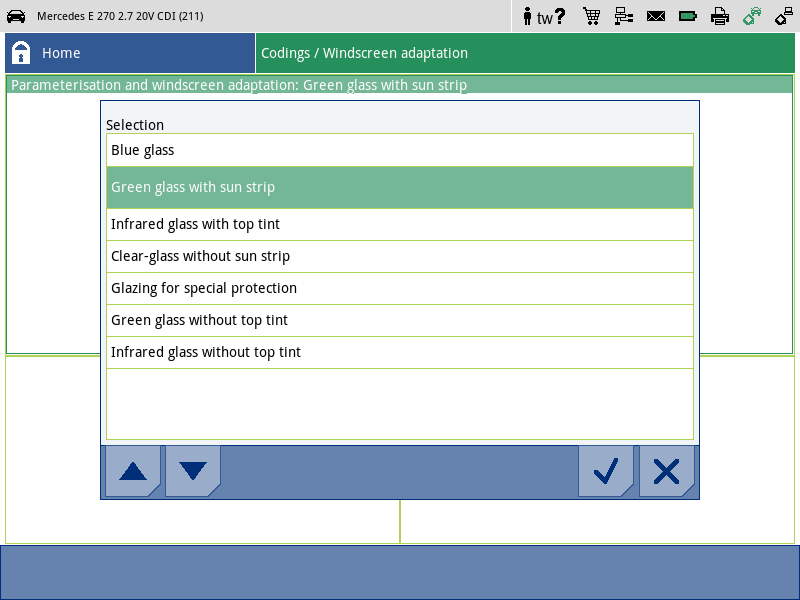Click the green vehicle connection icon

click(x=752, y=16)
